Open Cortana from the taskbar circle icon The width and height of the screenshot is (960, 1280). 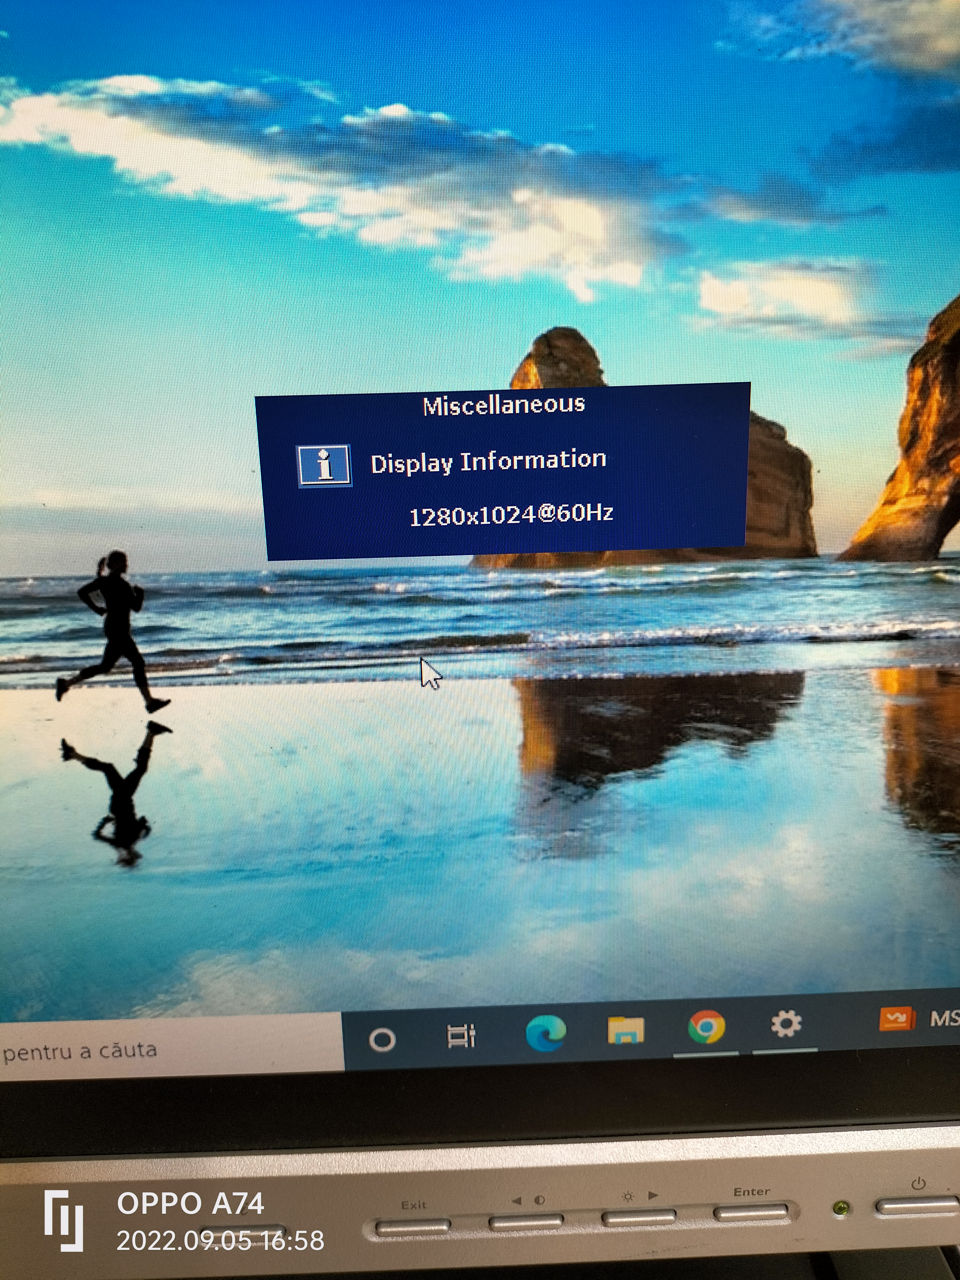click(x=382, y=1040)
